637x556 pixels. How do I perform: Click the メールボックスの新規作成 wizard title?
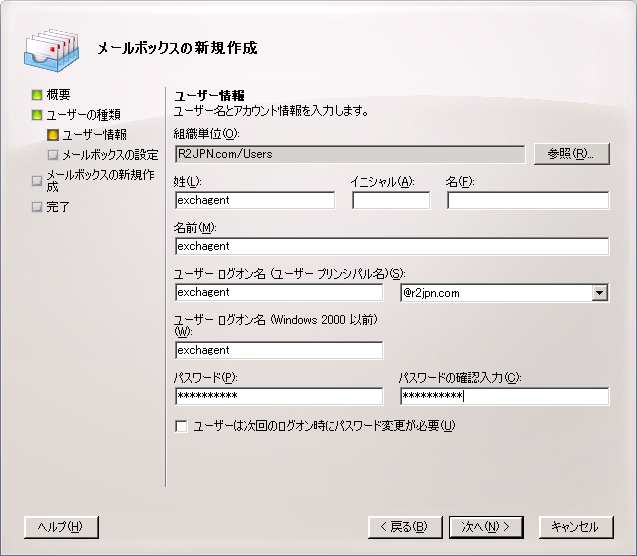[177, 48]
